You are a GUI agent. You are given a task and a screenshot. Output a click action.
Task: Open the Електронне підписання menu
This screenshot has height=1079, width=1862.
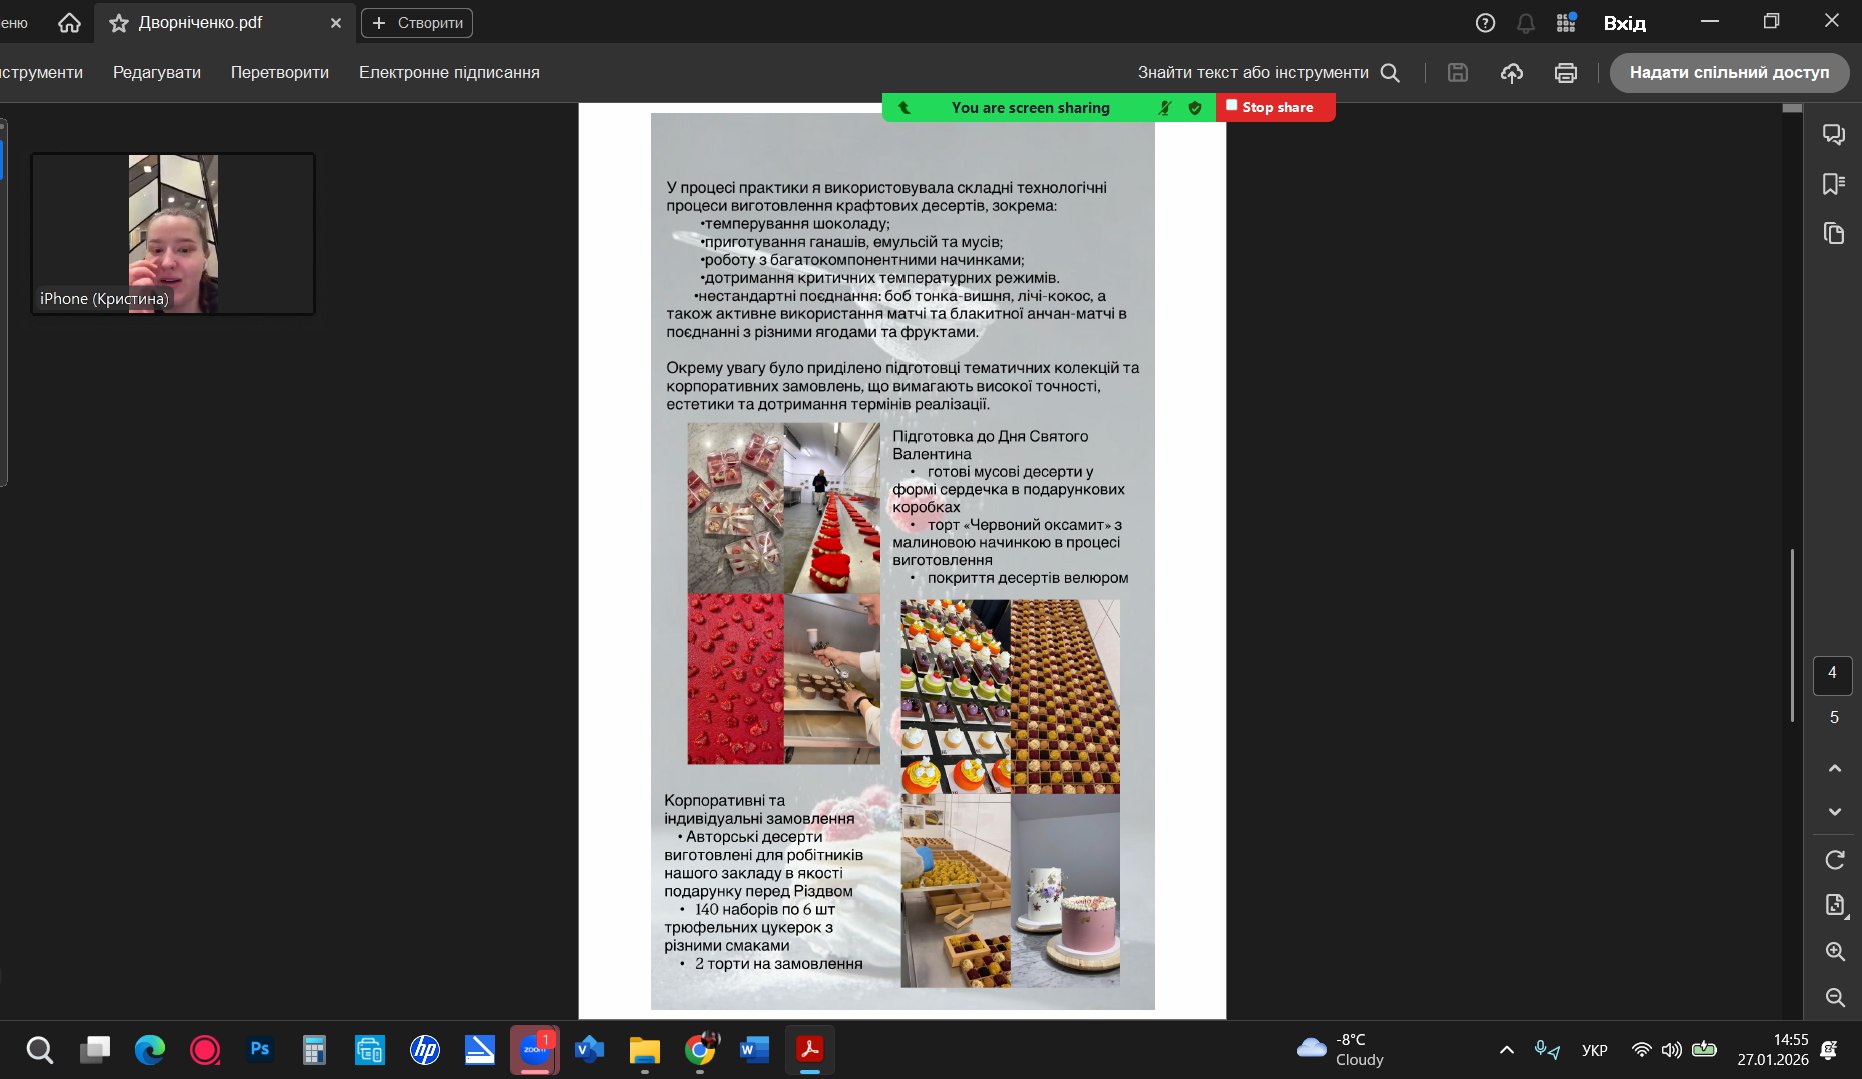click(x=449, y=73)
